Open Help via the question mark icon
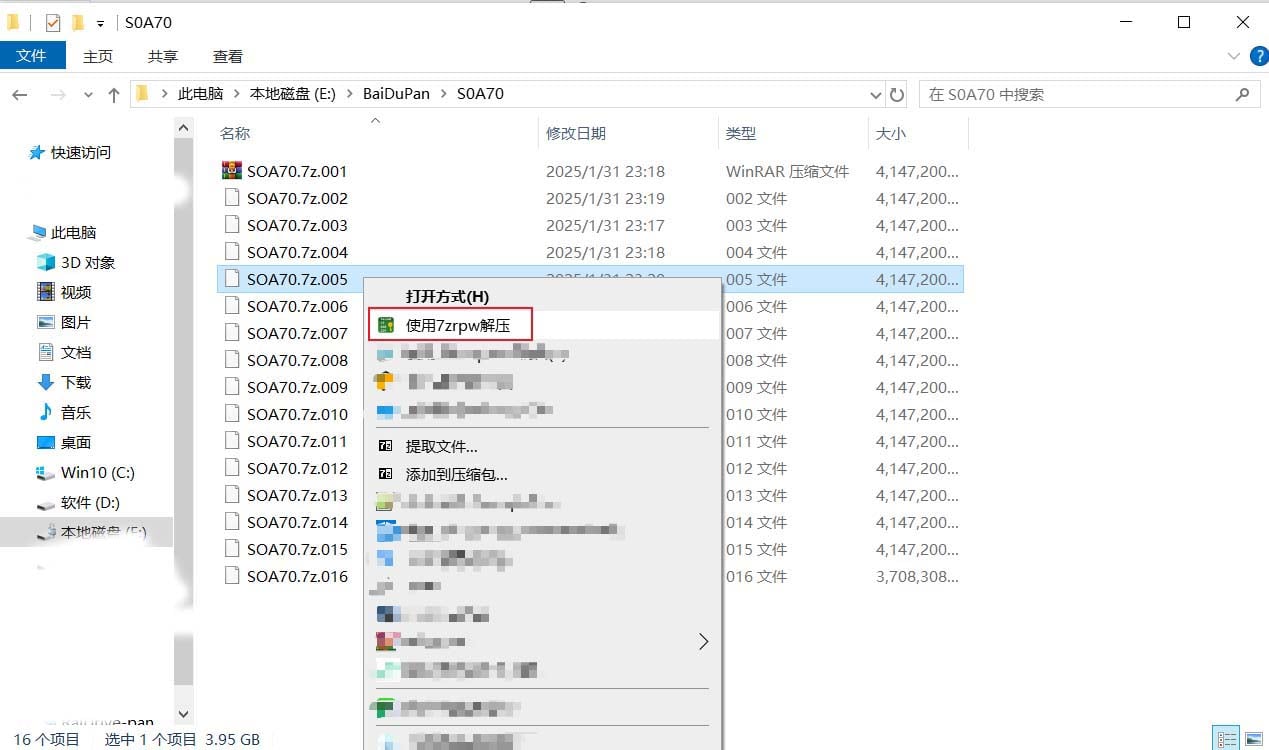This screenshot has height=750, width=1269. (x=1258, y=56)
